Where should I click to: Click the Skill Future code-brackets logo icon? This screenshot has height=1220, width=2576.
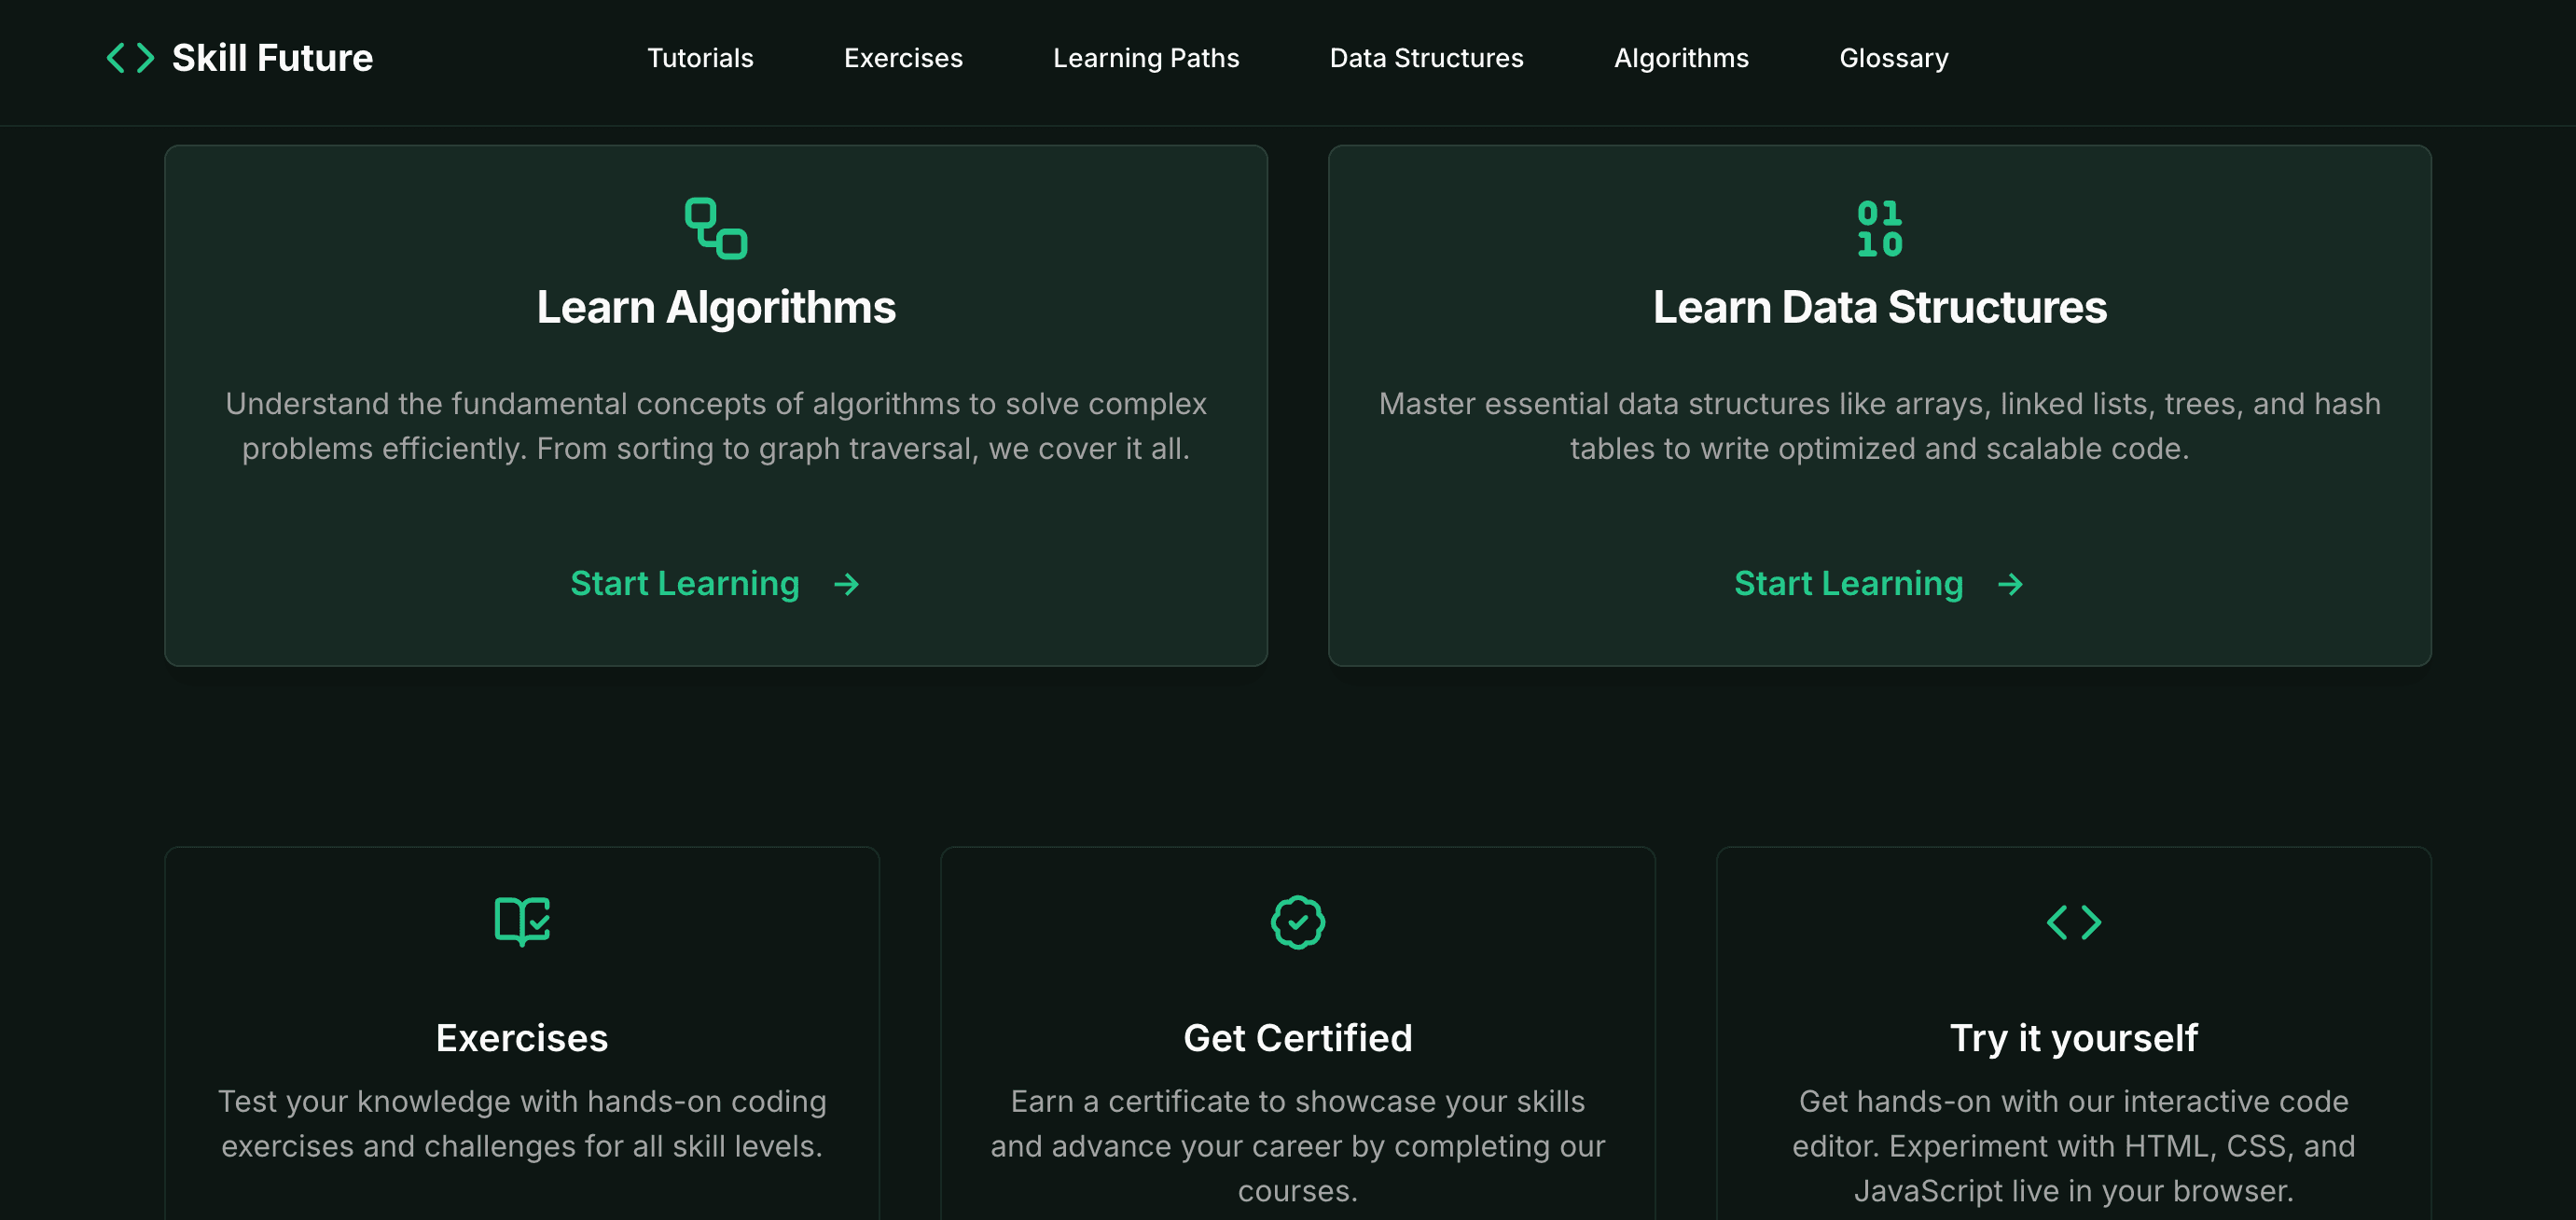click(x=130, y=58)
